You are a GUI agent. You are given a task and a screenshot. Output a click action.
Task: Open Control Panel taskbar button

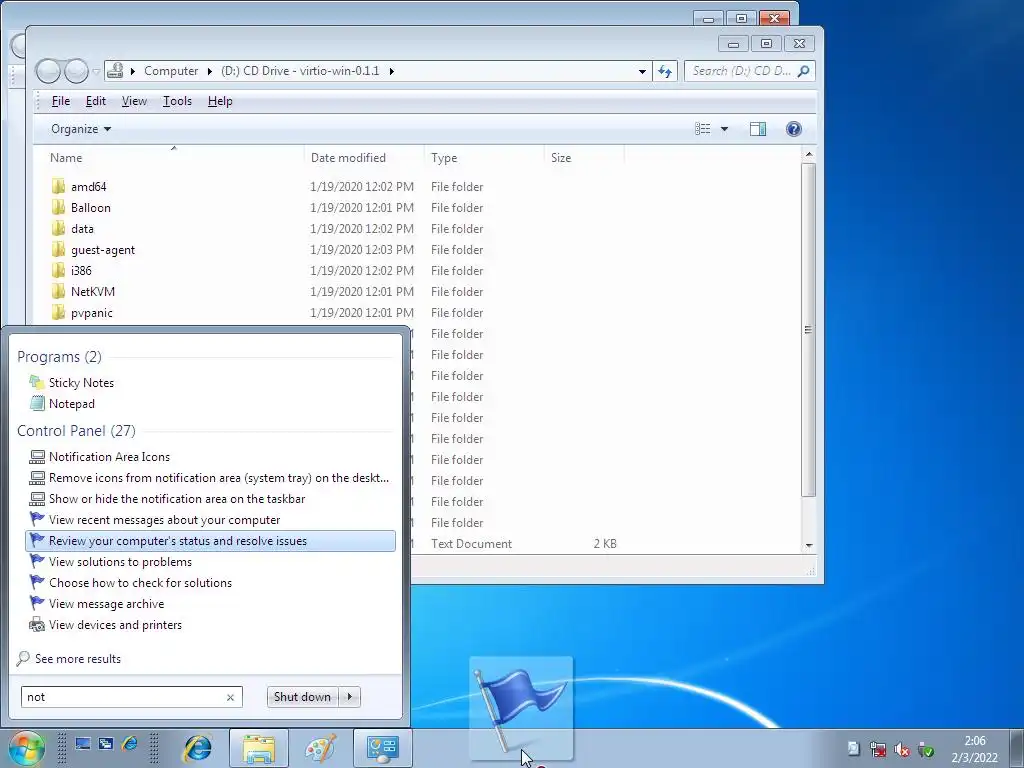tap(383, 748)
